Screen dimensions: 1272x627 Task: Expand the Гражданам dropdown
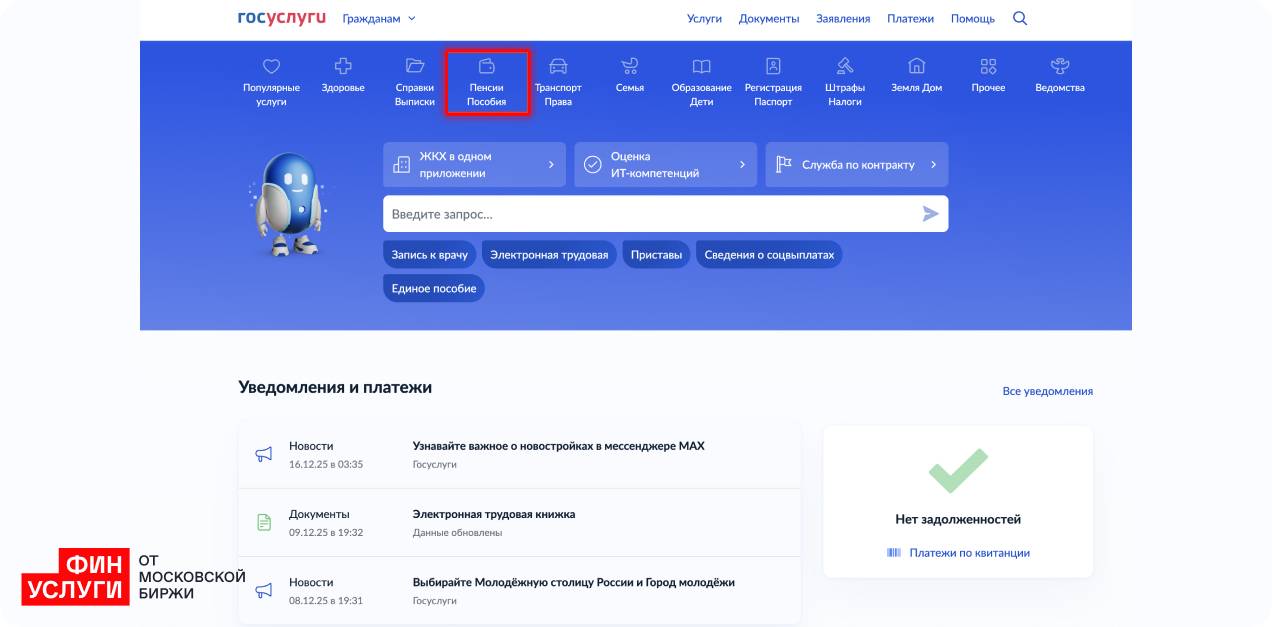tap(378, 18)
